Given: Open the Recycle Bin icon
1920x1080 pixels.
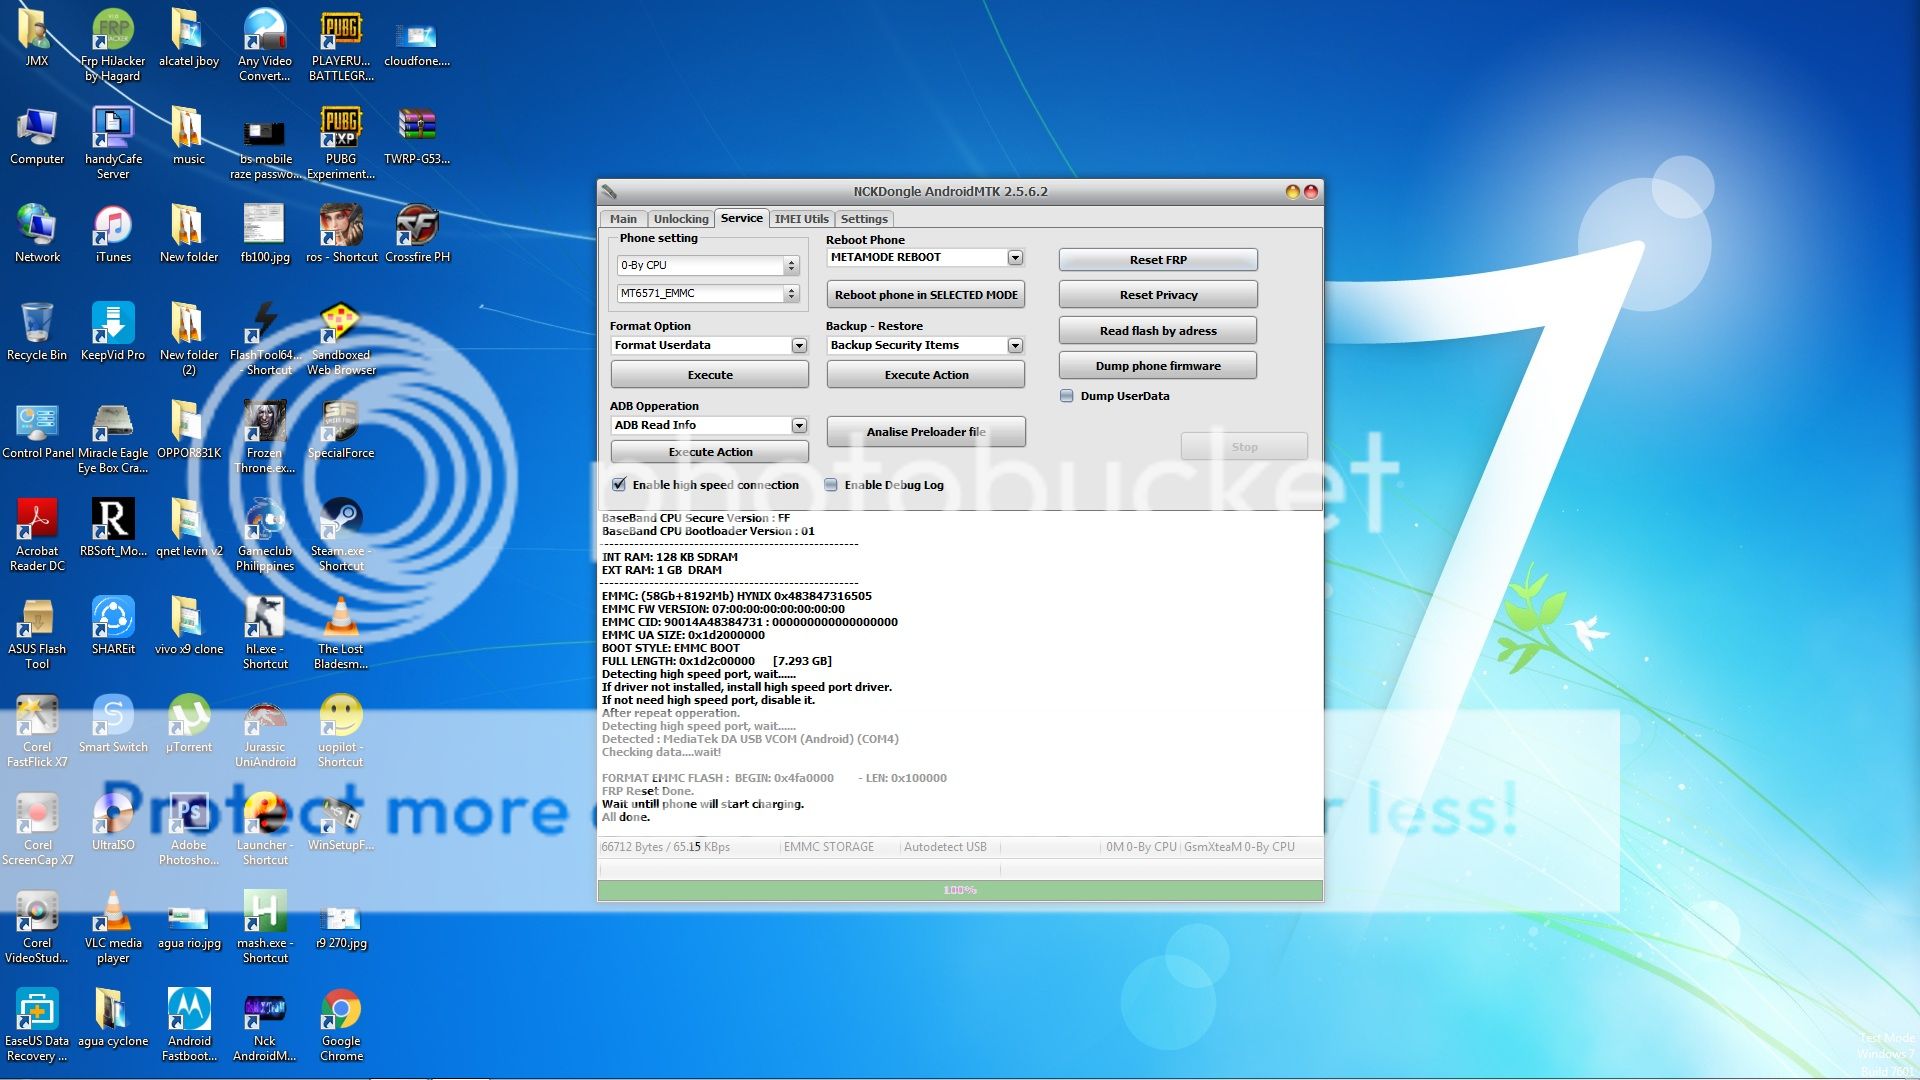Looking at the screenshot, I should click(x=37, y=325).
